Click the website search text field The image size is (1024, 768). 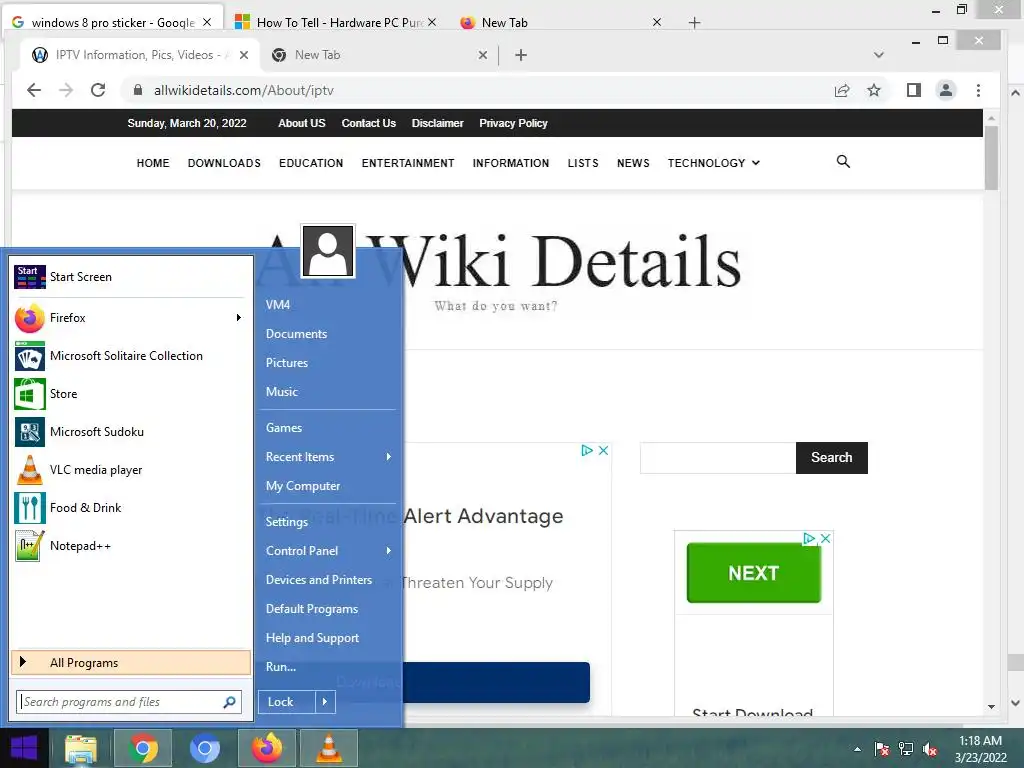[x=718, y=458]
